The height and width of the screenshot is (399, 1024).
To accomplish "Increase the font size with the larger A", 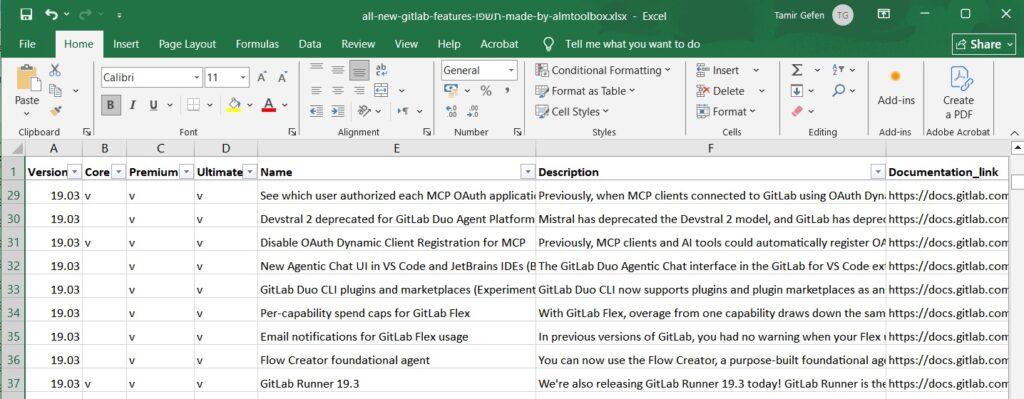I will click(x=262, y=77).
